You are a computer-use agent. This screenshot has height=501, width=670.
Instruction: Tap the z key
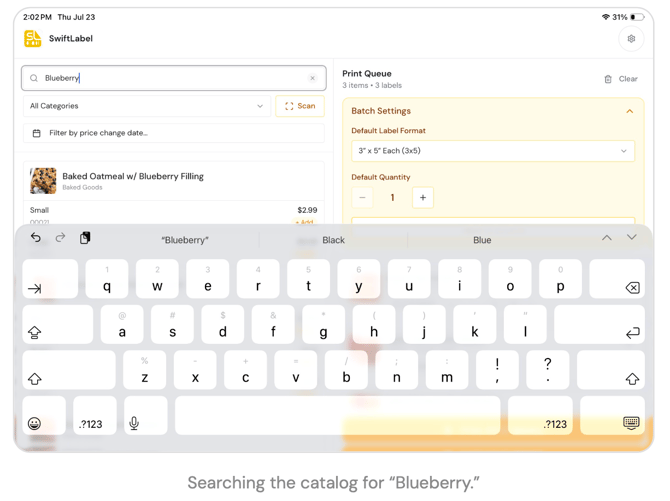145,370
